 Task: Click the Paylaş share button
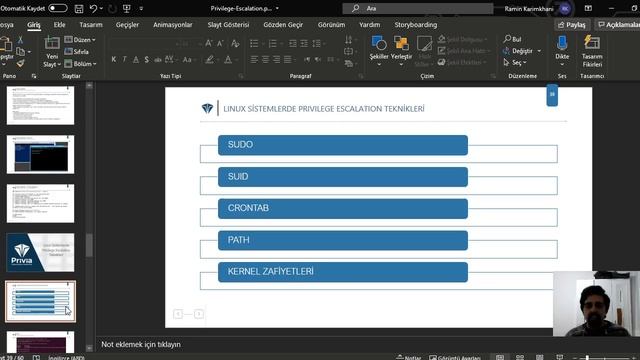coord(572,25)
